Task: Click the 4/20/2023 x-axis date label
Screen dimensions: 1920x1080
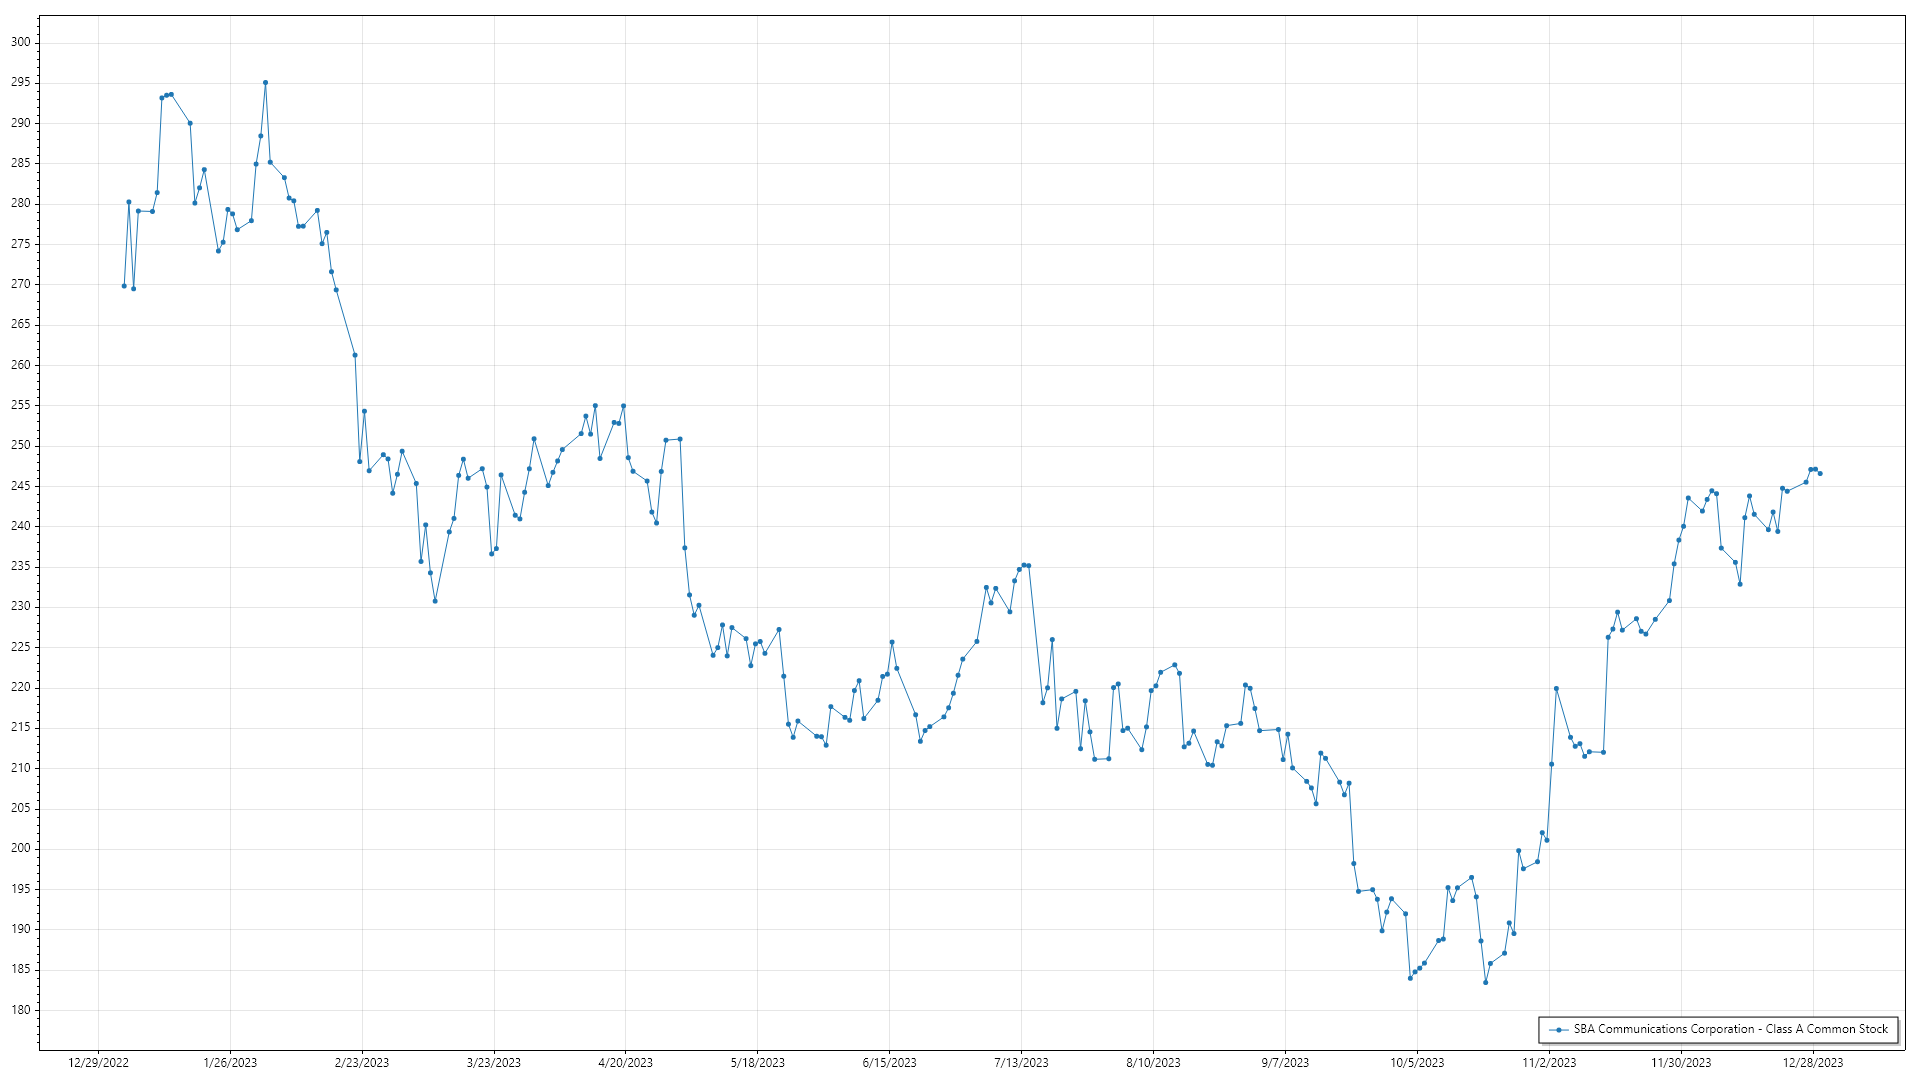Action: pyautogui.click(x=625, y=1063)
